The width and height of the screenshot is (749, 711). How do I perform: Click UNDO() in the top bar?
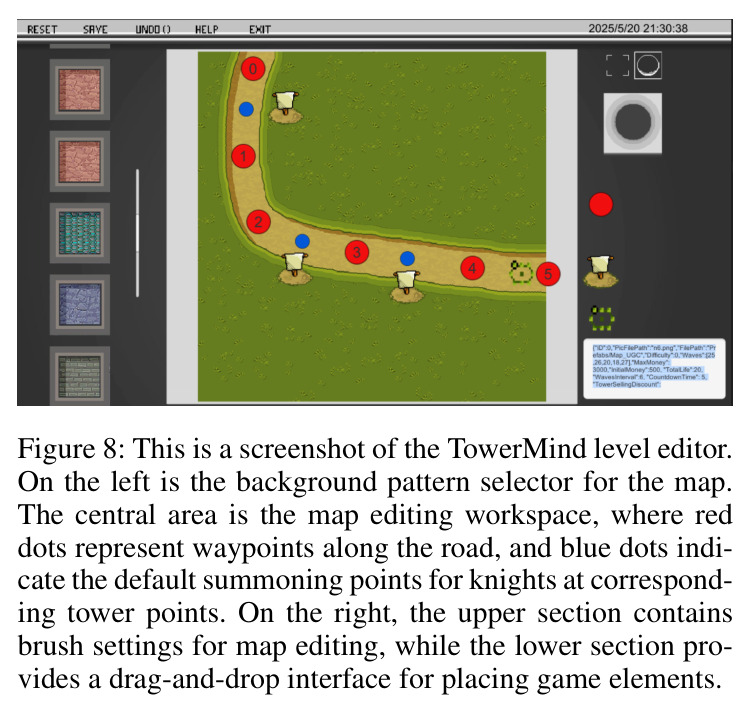point(153,30)
